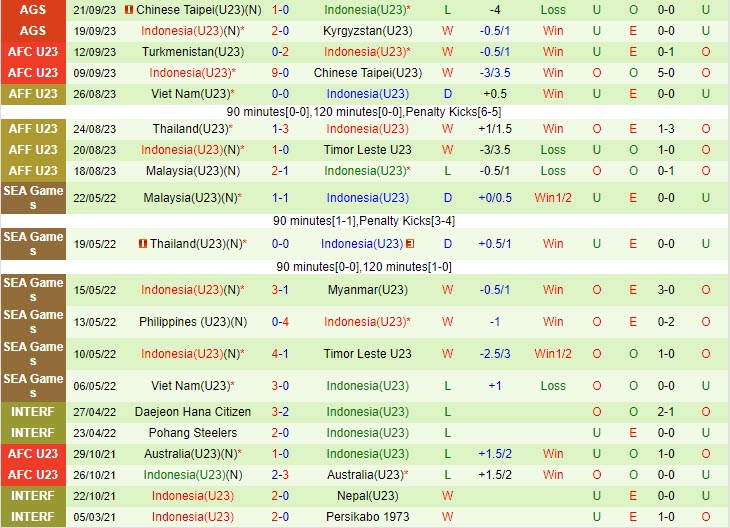This screenshot has height=528, width=730.
Task: Click Win1/2 result on 22/05/22 row
Action: [553, 198]
